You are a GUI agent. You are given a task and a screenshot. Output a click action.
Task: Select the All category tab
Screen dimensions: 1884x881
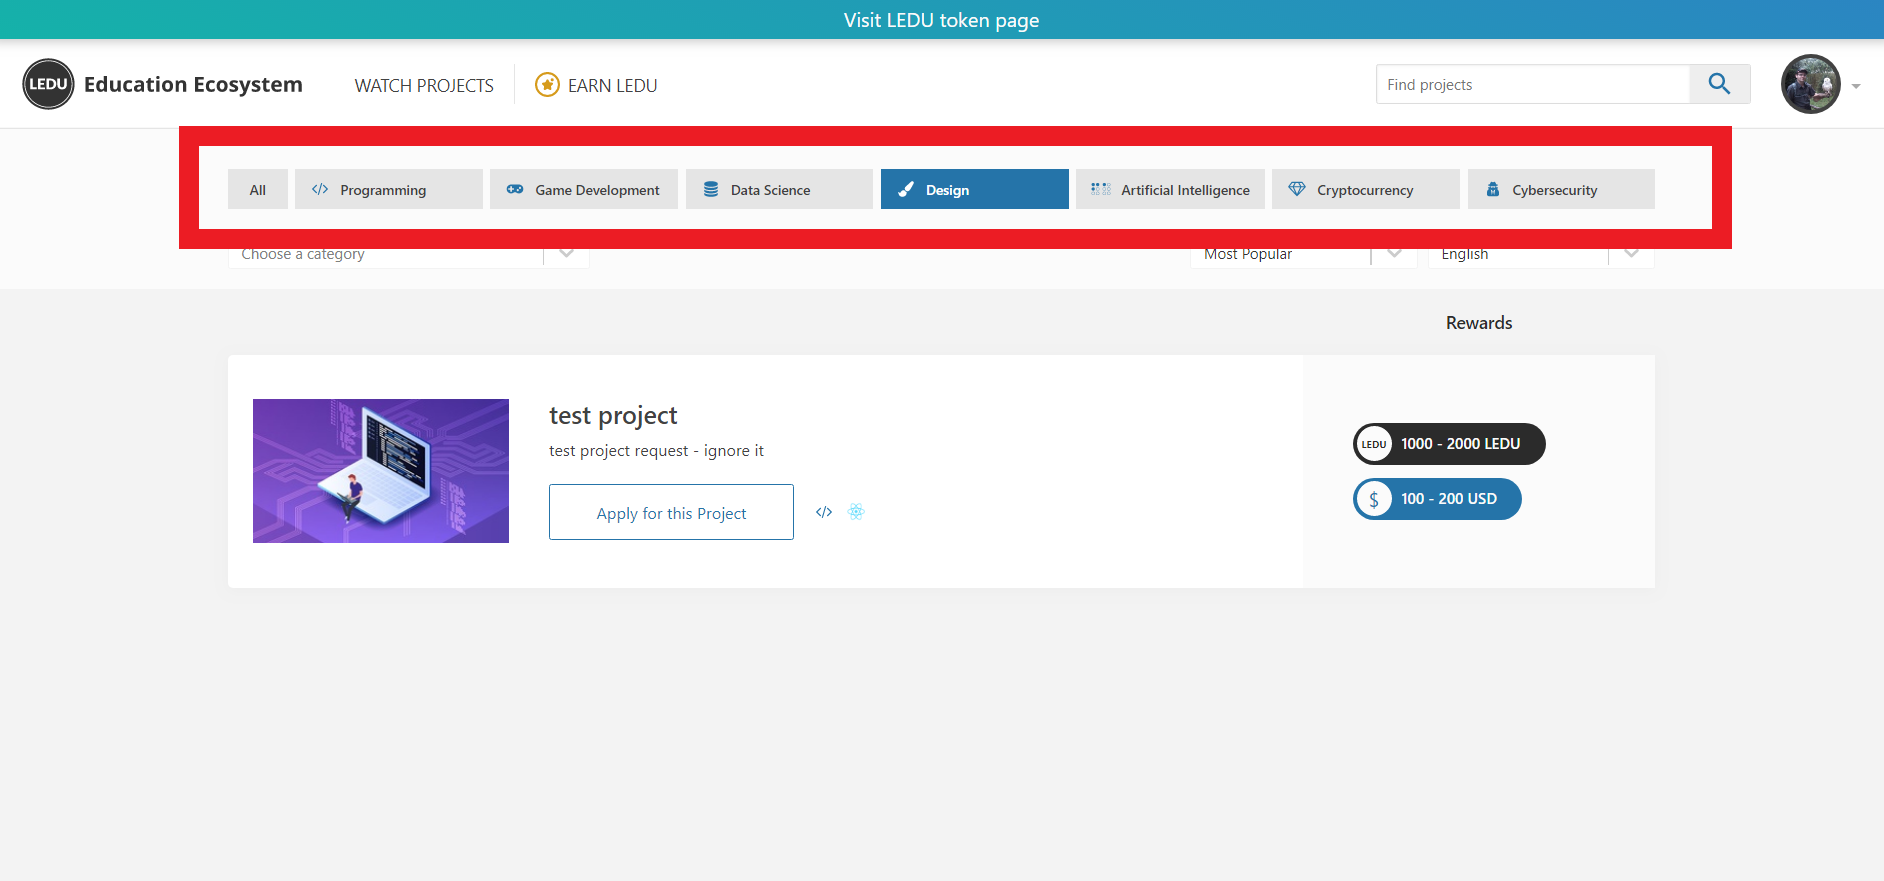(258, 189)
